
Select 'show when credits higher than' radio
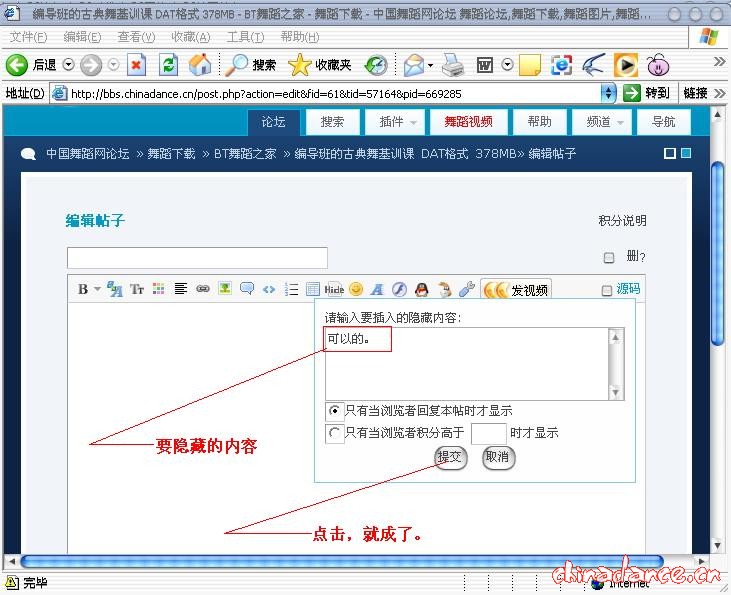click(x=334, y=433)
